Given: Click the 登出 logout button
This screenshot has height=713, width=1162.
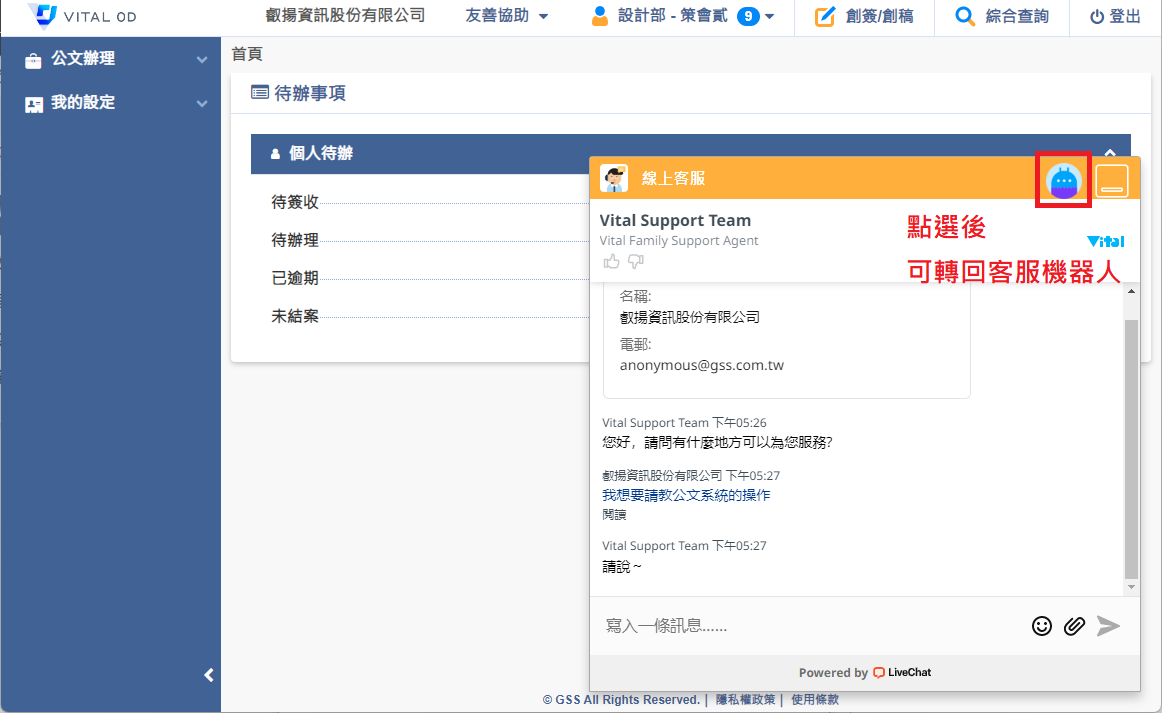Looking at the screenshot, I should click(1114, 17).
